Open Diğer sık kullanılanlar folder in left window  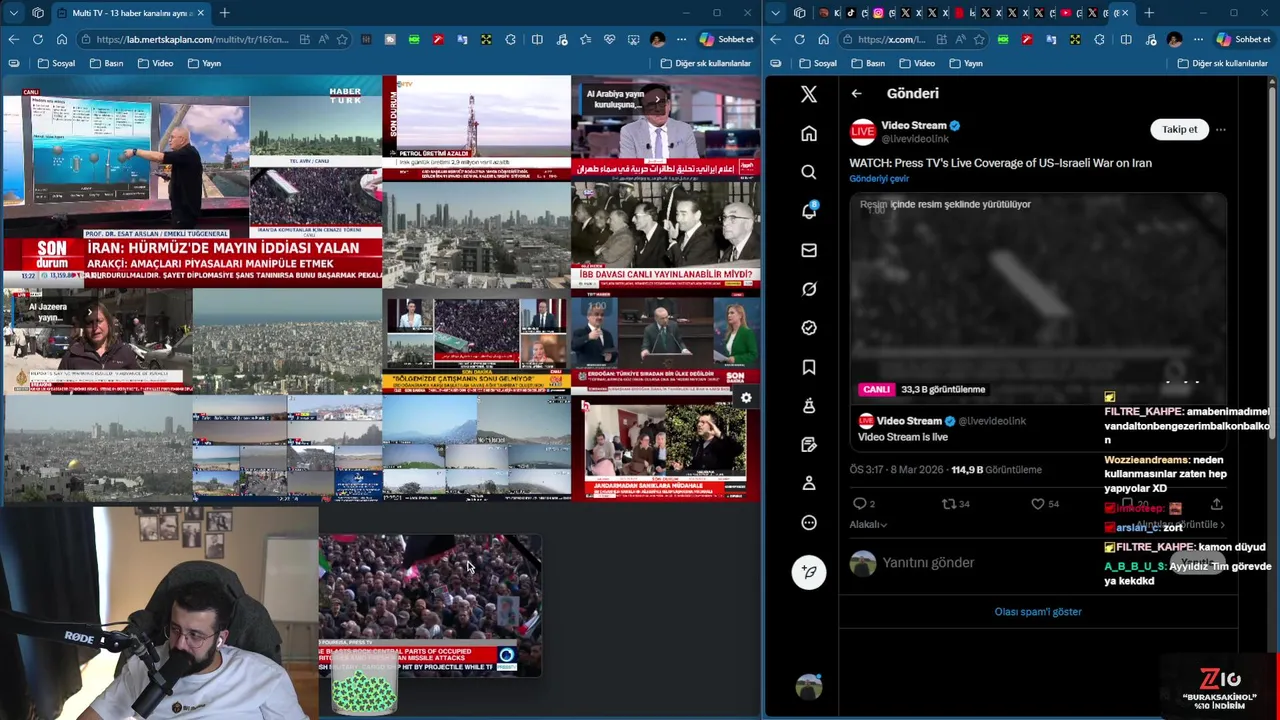coord(705,63)
